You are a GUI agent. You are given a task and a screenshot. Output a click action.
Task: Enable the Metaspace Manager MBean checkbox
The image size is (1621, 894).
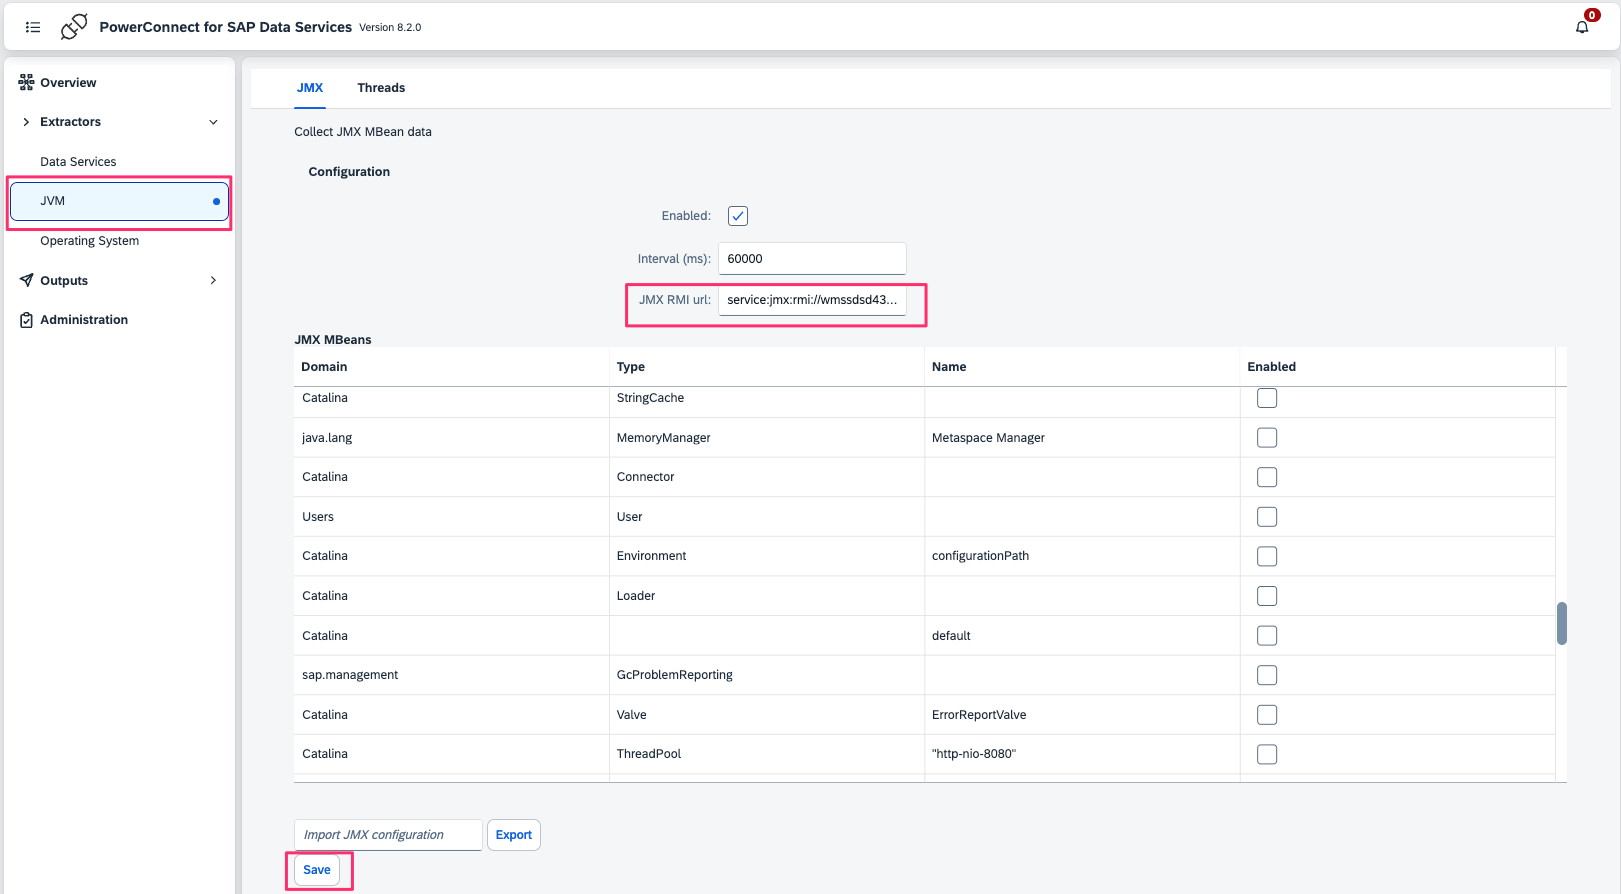click(x=1267, y=438)
